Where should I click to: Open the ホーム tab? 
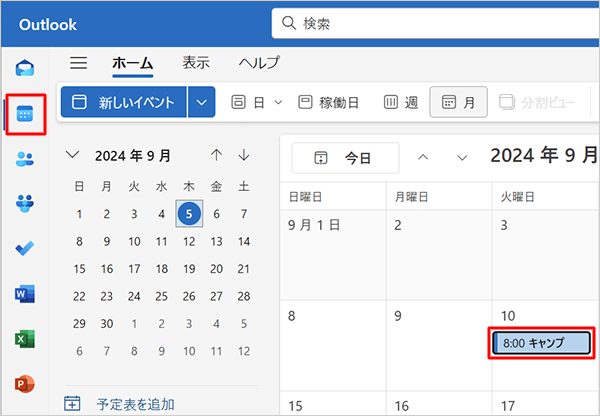[133, 63]
